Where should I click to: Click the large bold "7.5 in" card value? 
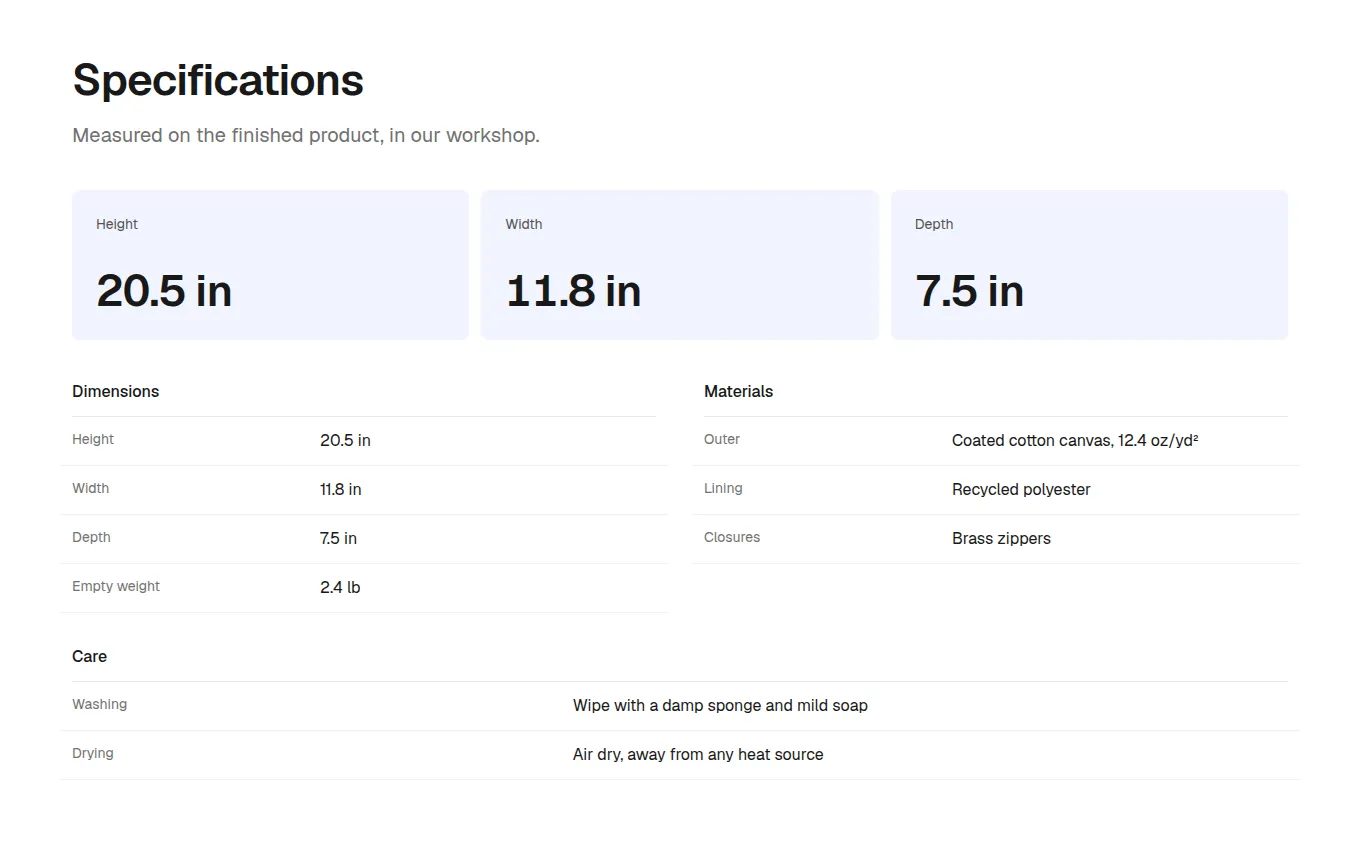[x=969, y=291]
